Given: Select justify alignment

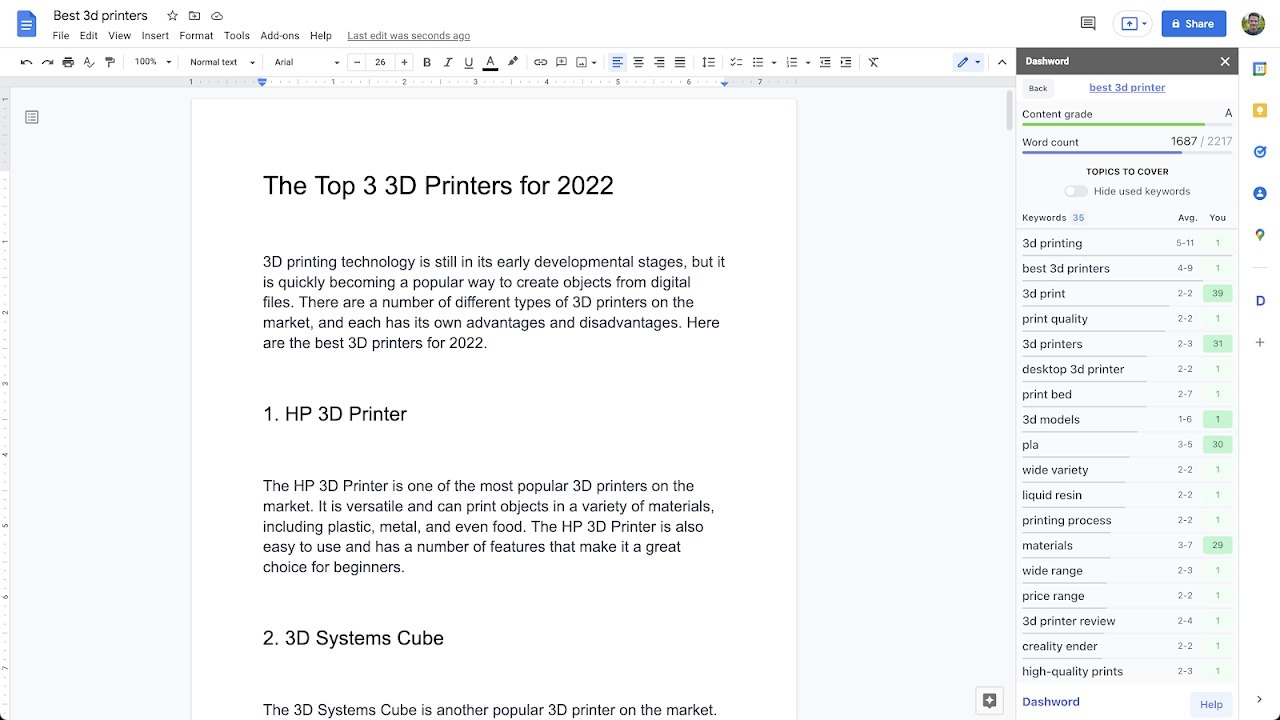Looking at the screenshot, I should 680,62.
